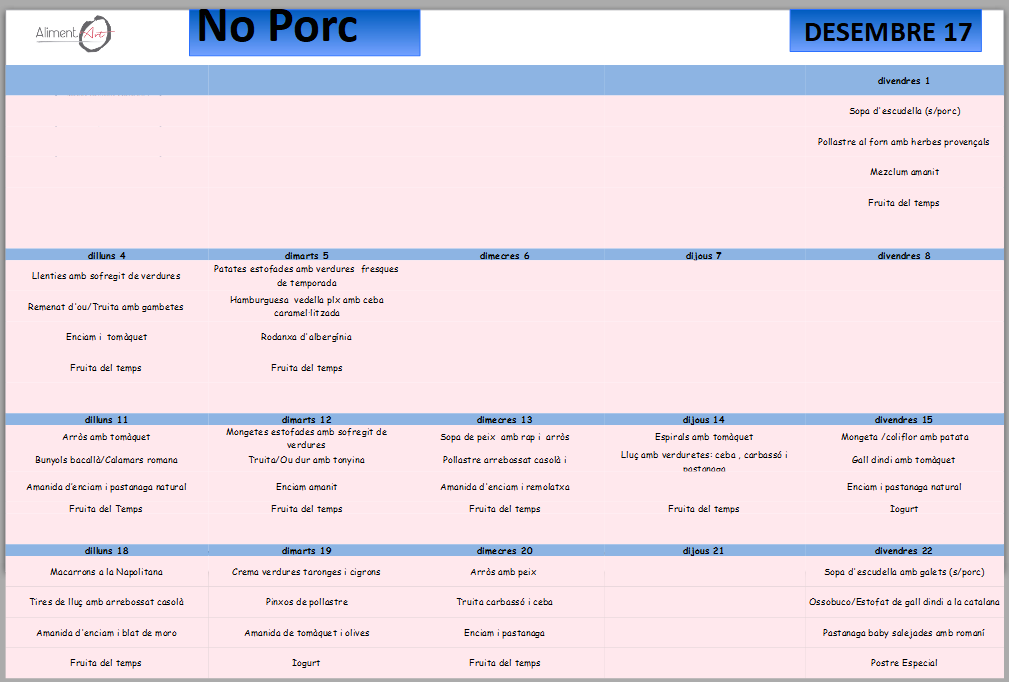Click the No Porc title banner
This screenshot has width=1009, height=682.
(x=304, y=31)
